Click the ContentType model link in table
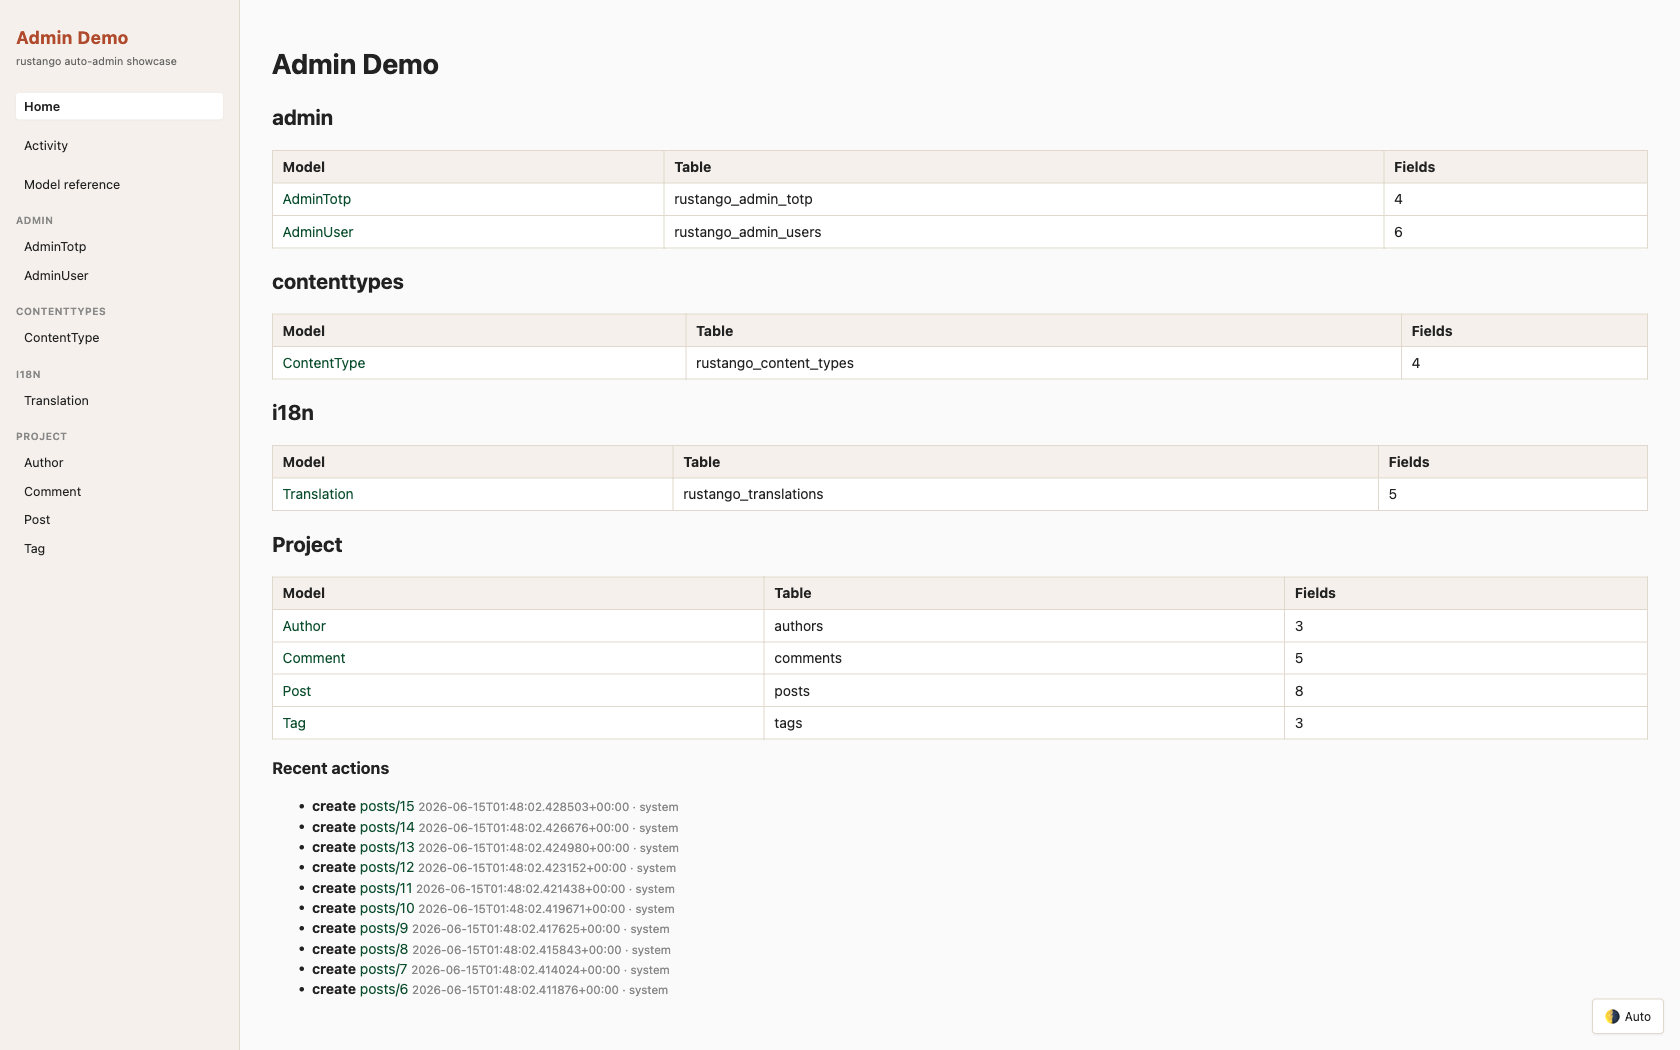 [x=323, y=363]
